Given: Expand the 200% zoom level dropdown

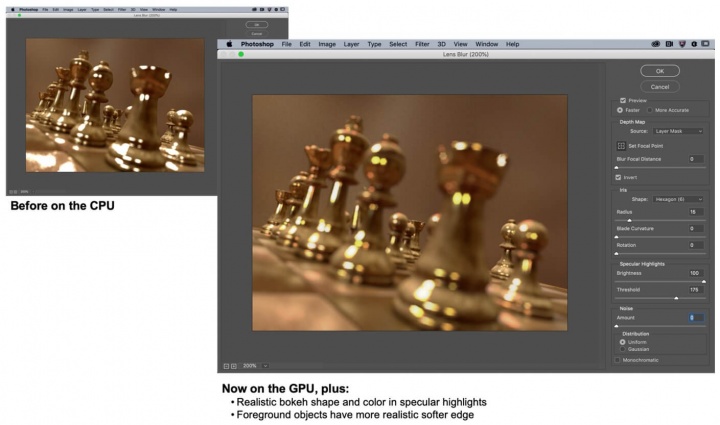Looking at the screenshot, I should (267, 366).
